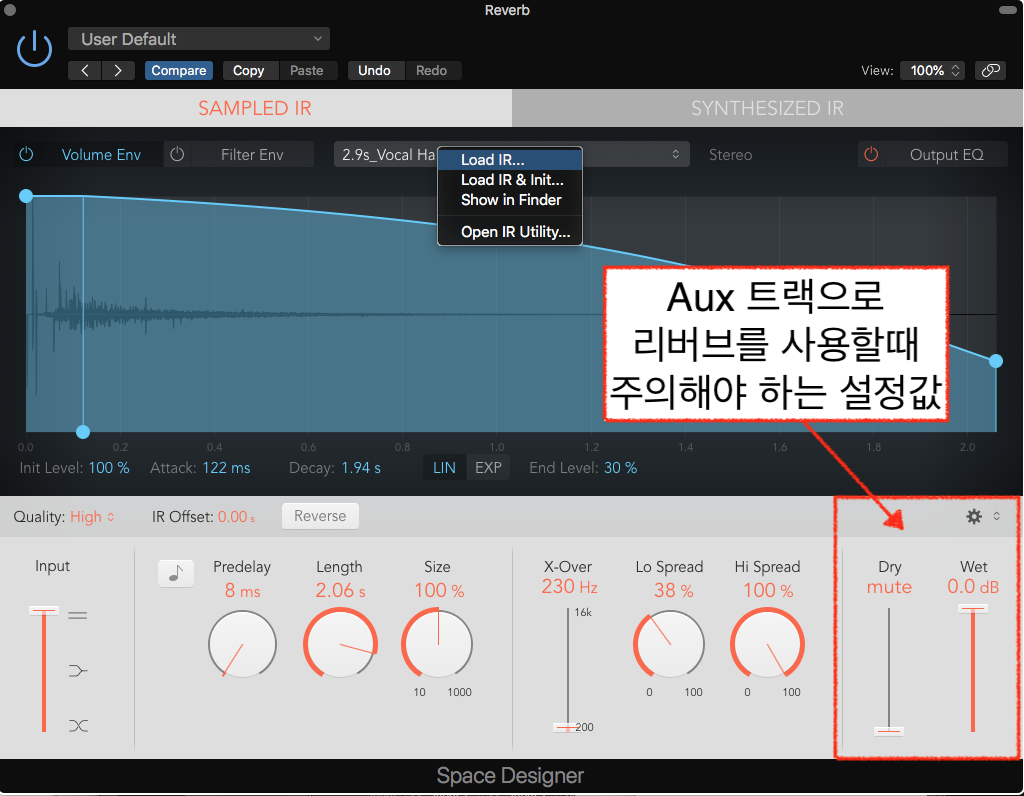Viewport: 1024px width, 796px height.
Task: Go to the next preset arrow
Action: pos(118,71)
